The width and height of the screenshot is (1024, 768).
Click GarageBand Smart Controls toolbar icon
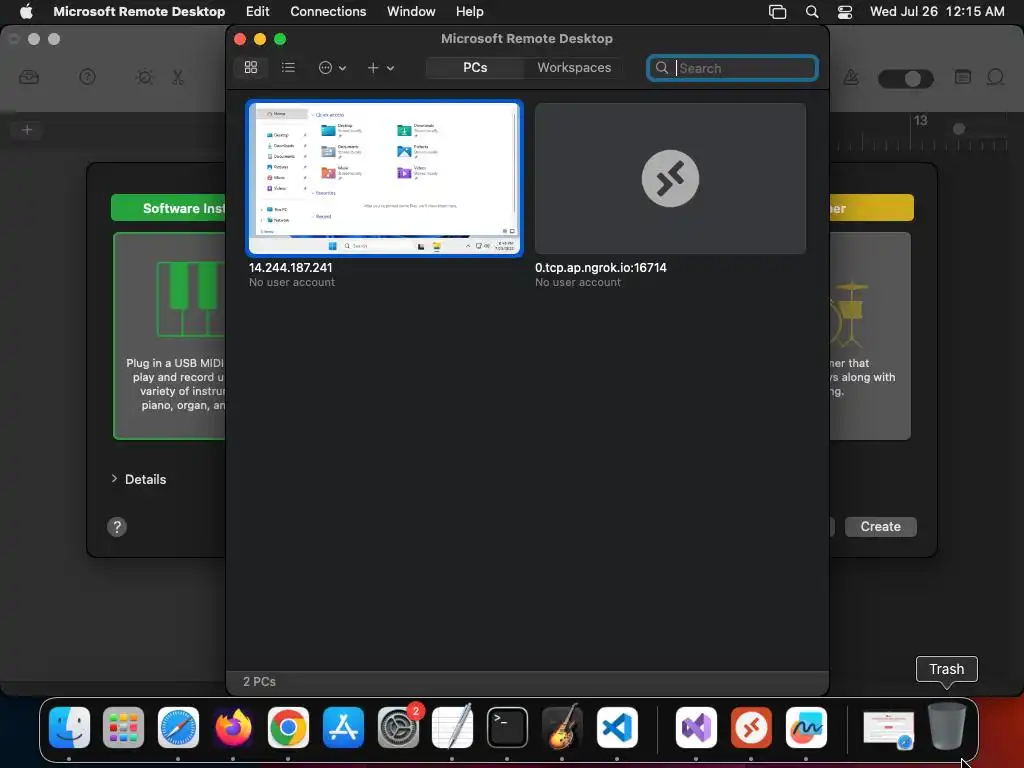tap(144, 77)
